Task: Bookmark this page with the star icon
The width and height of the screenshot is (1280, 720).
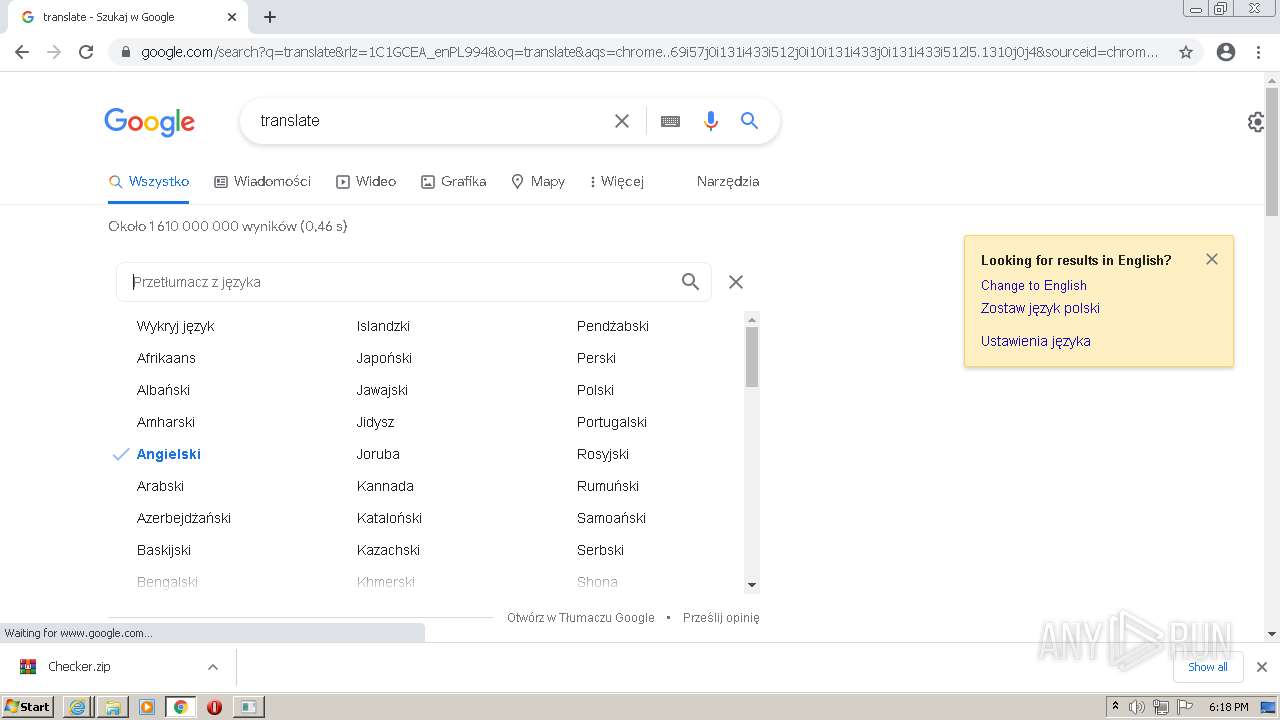Action: pos(1186,52)
